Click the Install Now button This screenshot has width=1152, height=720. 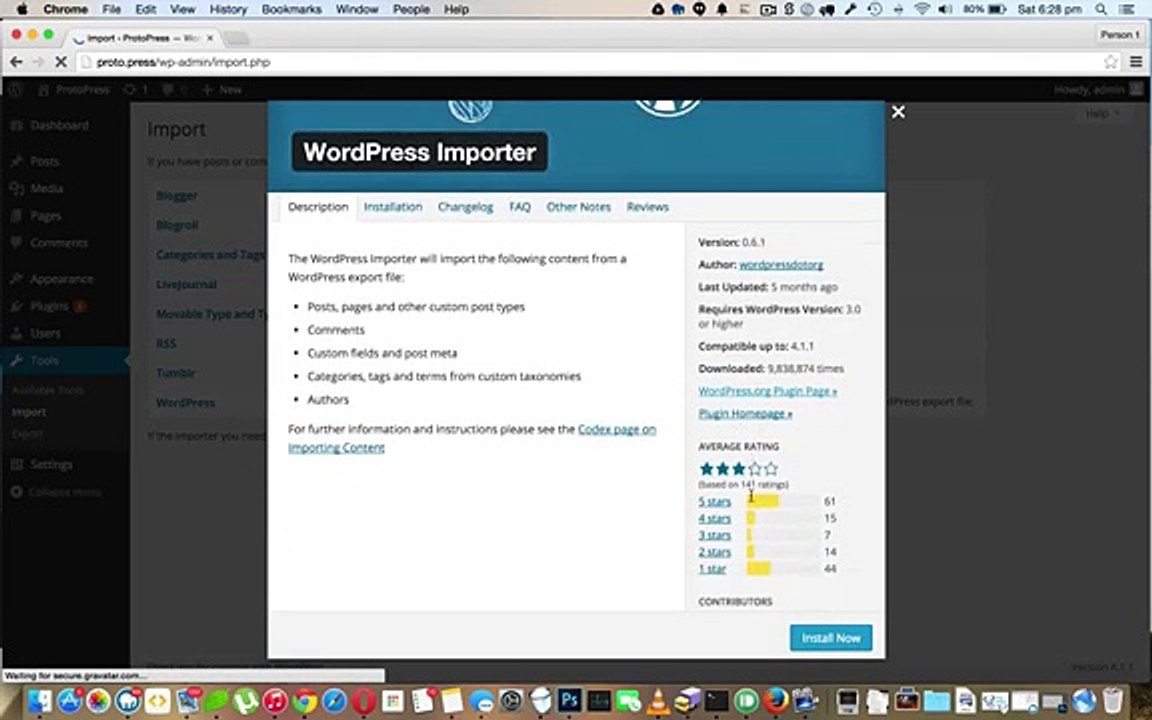[x=830, y=638]
